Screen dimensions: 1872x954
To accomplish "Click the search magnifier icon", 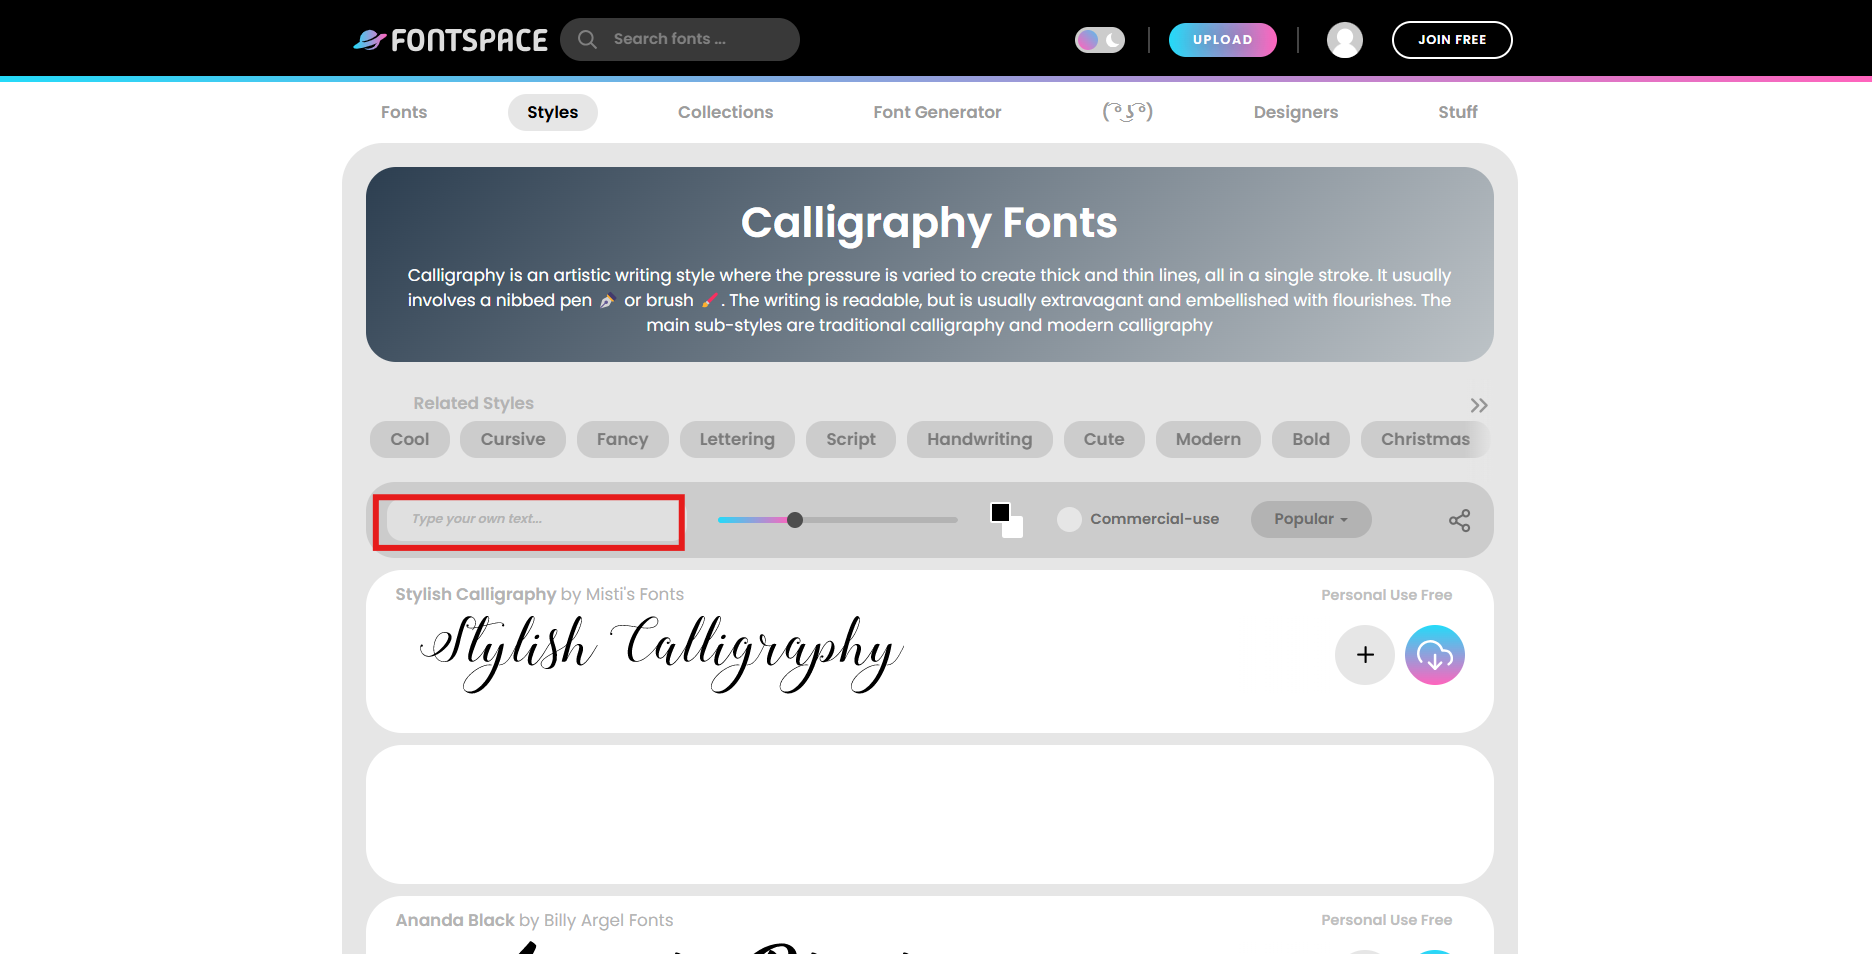I will [587, 39].
